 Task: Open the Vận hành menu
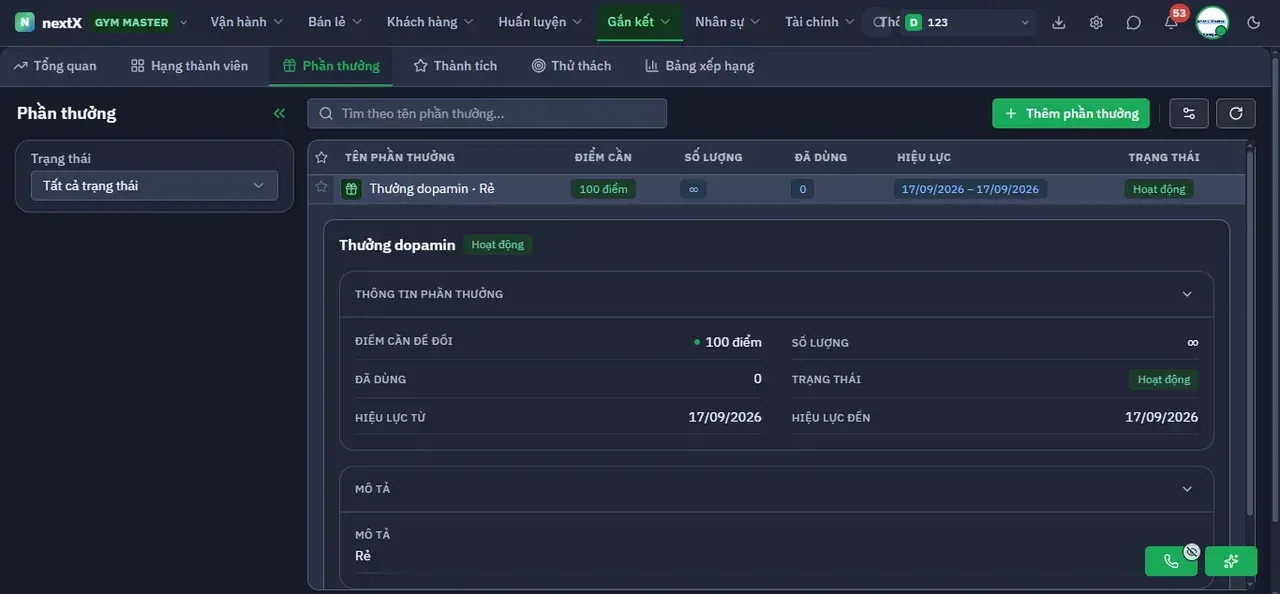click(x=247, y=22)
